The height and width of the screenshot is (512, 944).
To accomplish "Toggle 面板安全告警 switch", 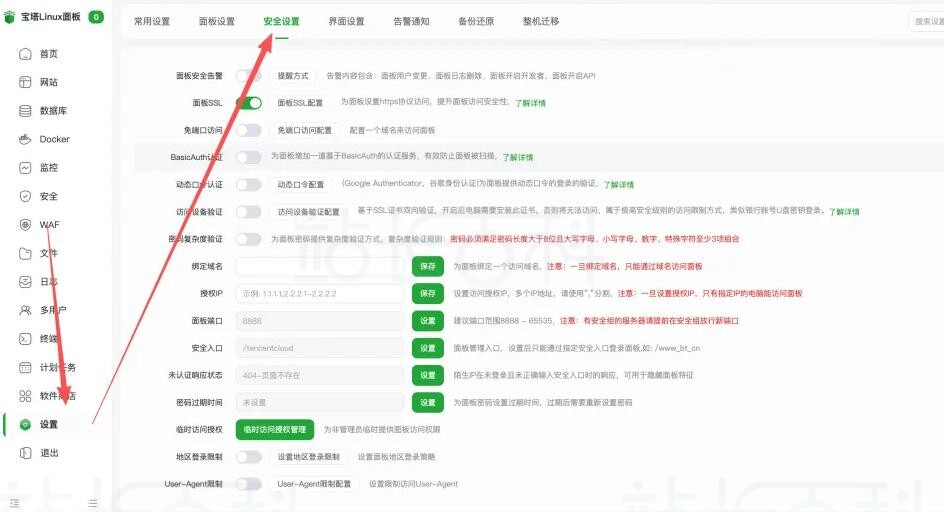I will click(249, 75).
